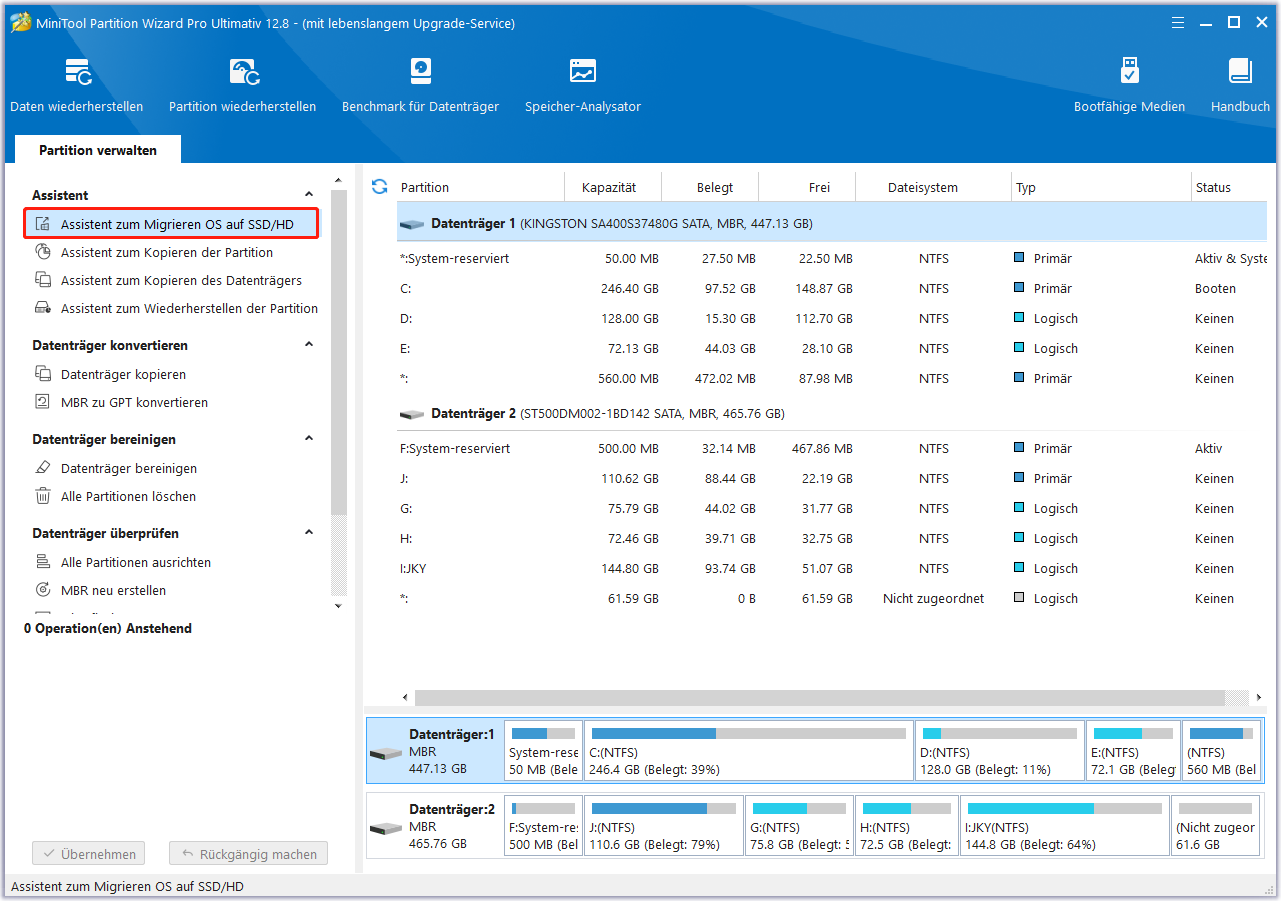Viewport: 1281px width, 901px height.
Task: Collapse the Datenträger überprüfen section
Action: pyautogui.click(x=309, y=532)
